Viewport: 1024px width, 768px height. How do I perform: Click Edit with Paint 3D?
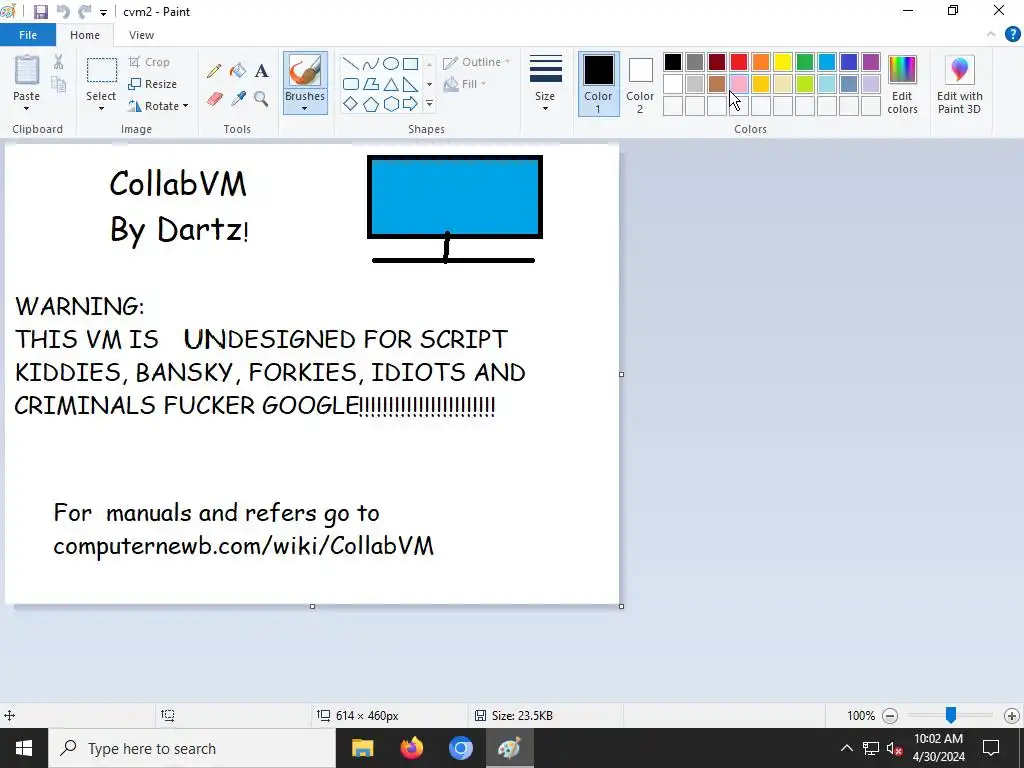pyautogui.click(x=959, y=85)
